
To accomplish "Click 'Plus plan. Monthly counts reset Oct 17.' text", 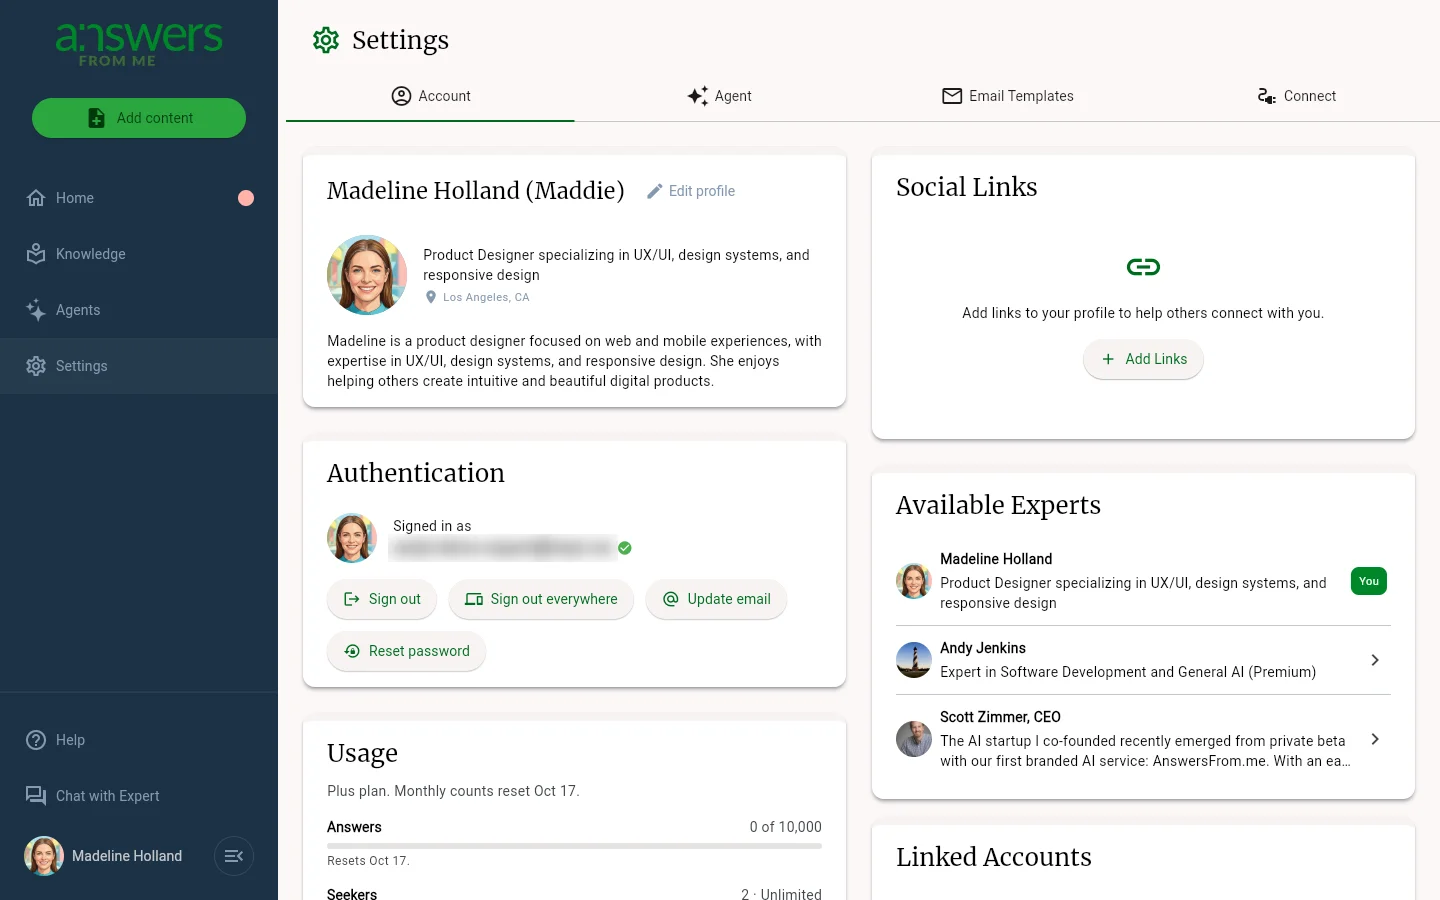I will [x=453, y=791].
